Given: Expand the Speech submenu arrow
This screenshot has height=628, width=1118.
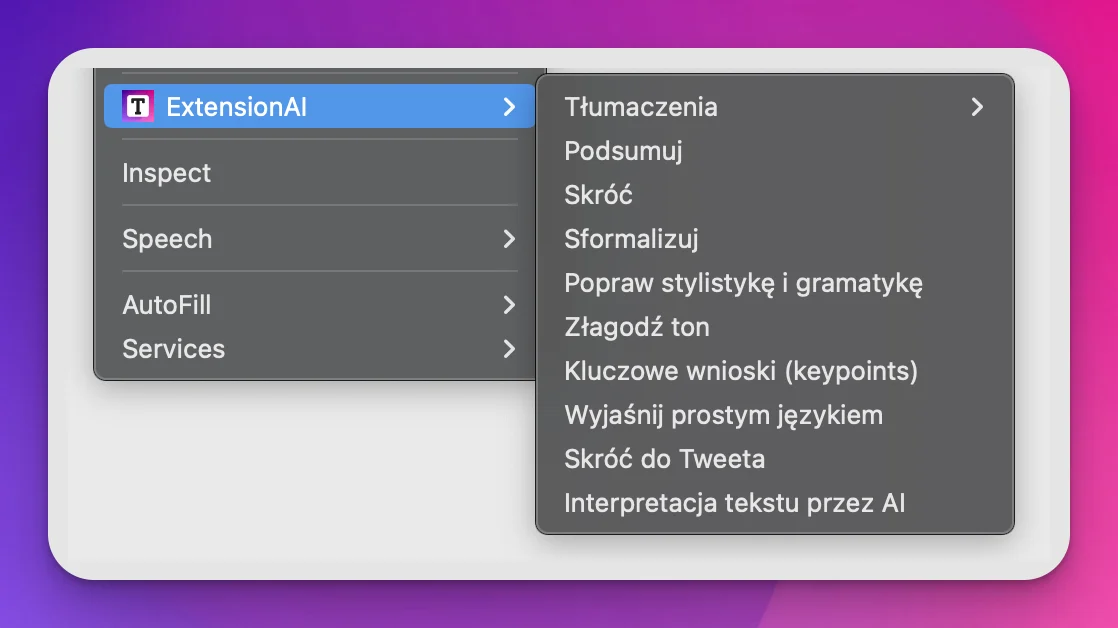Looking at the screenshot, I should pos(509,239).
